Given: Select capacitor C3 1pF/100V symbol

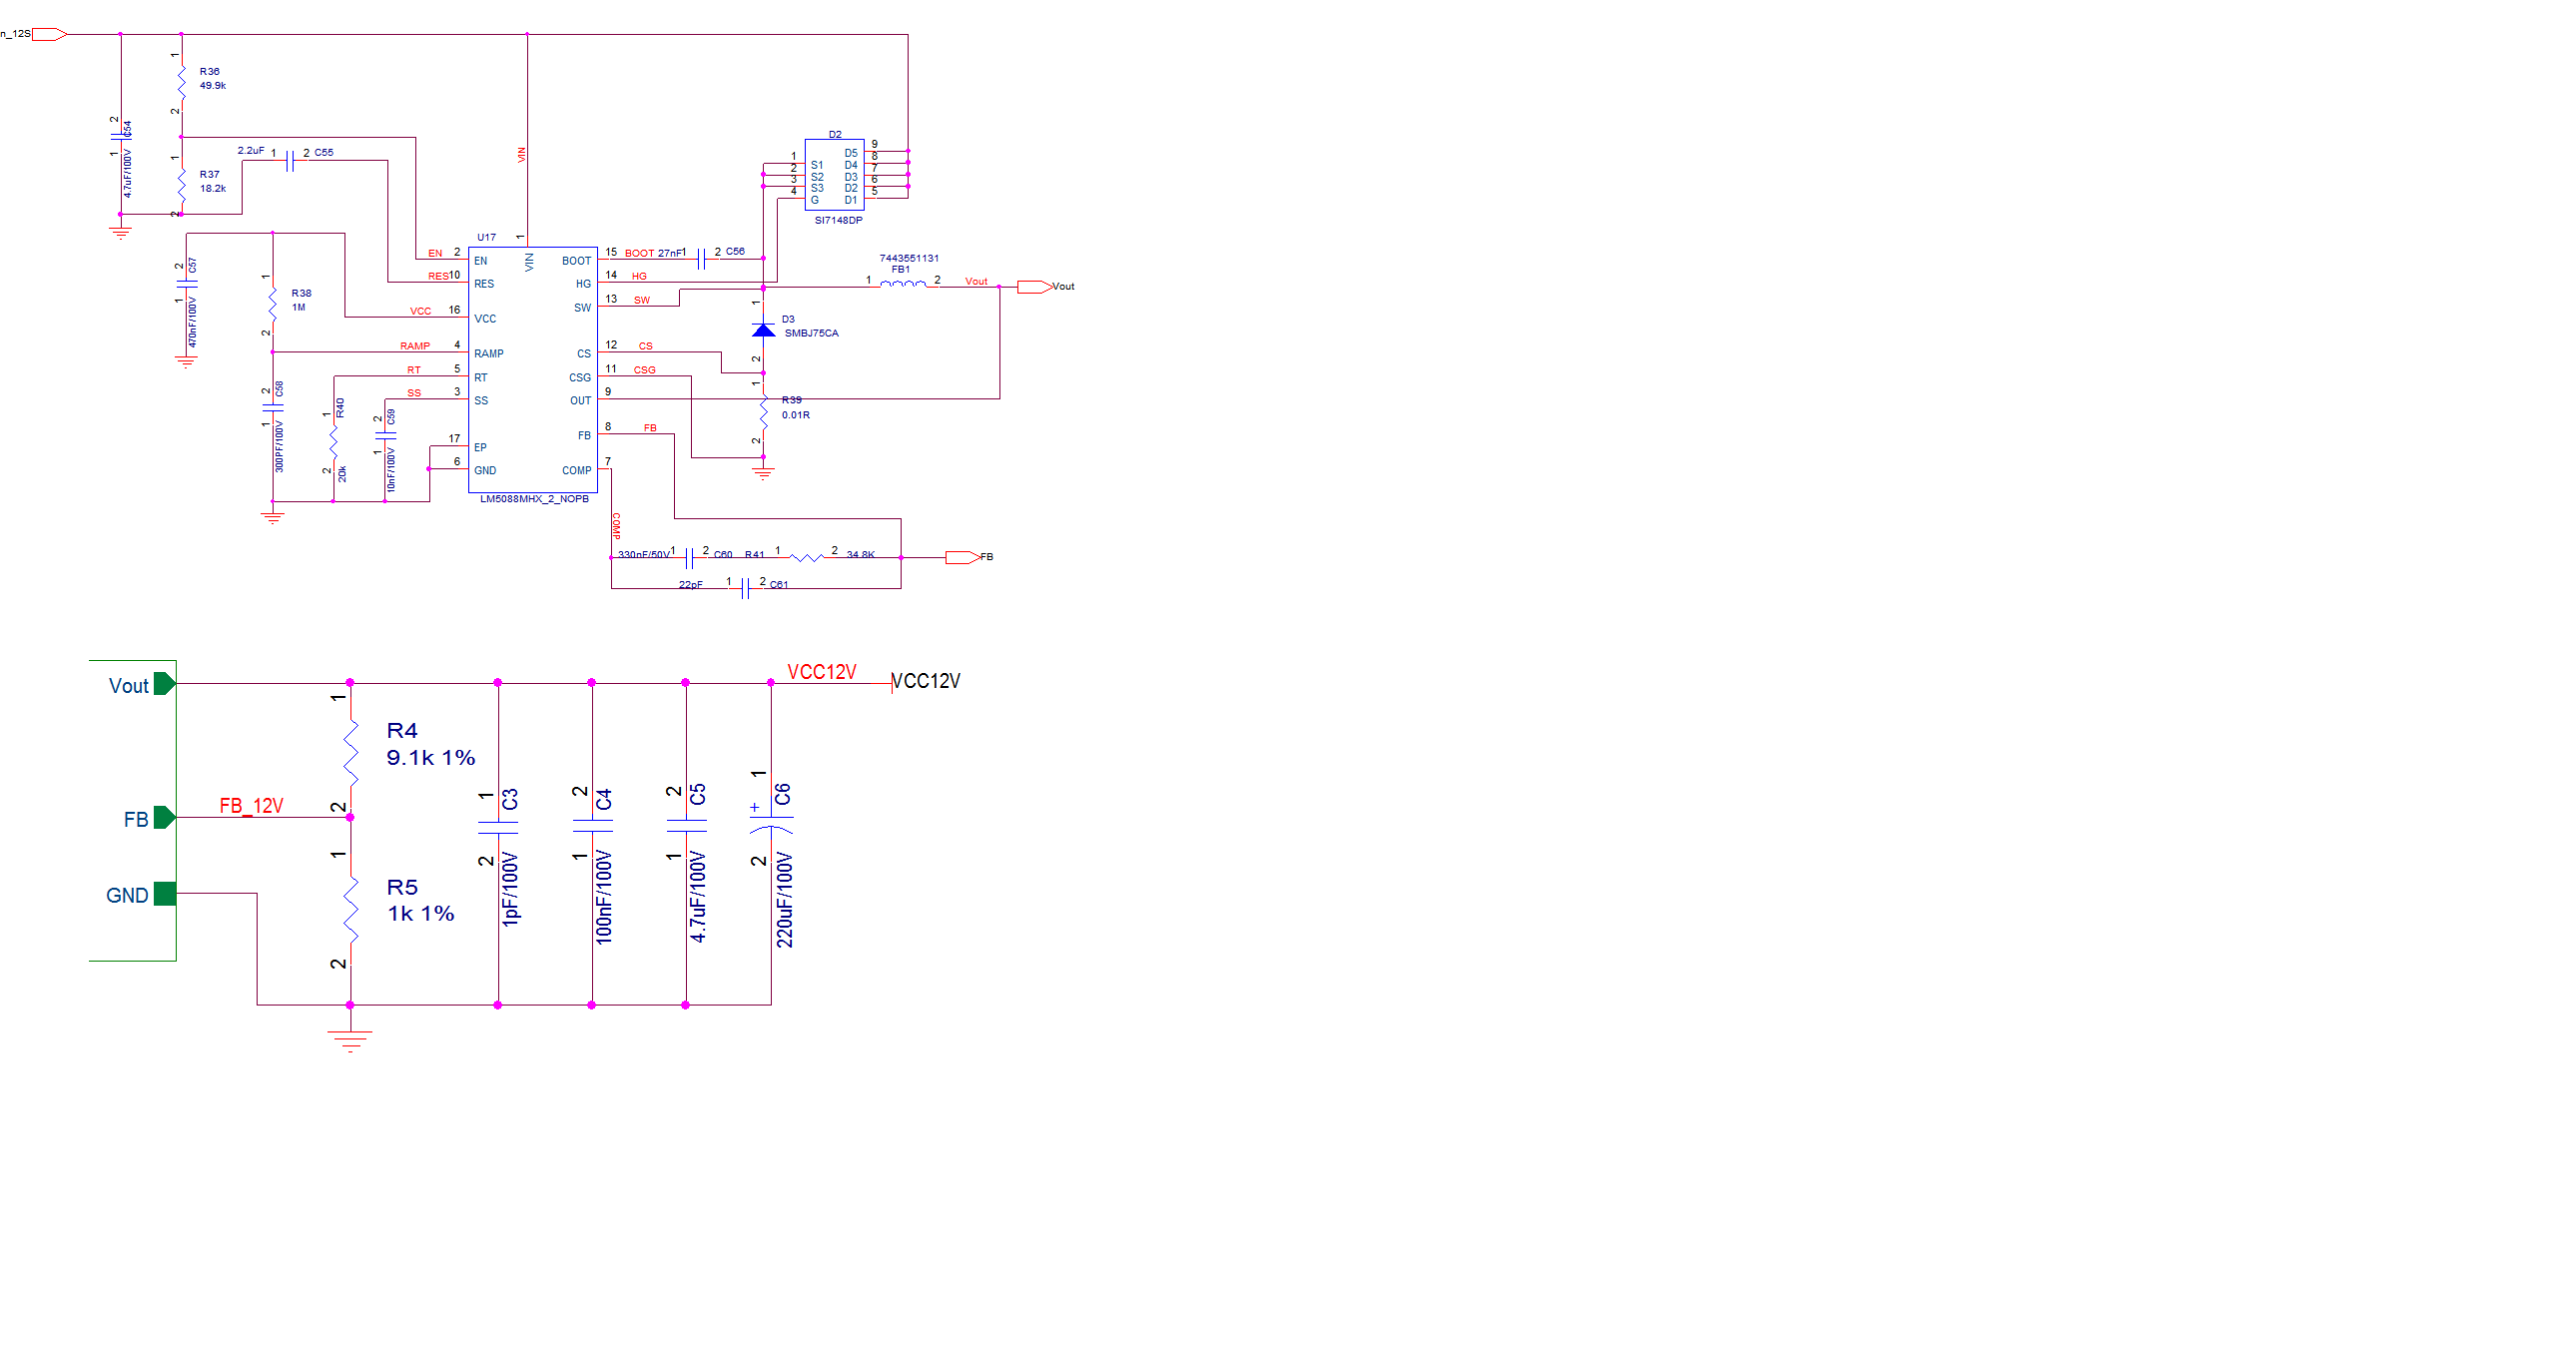Looking at the screenshot, I should pyautogui.click(x=498, y=827).
